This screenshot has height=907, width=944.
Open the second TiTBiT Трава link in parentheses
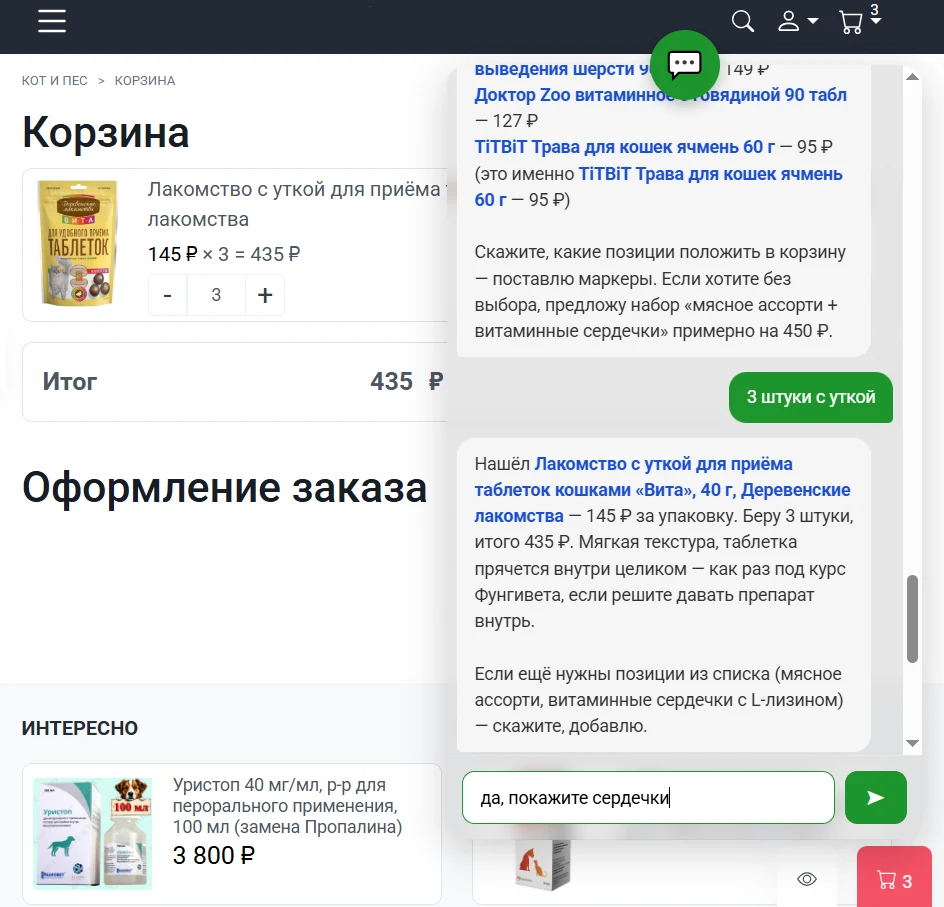tap(658, 187)
